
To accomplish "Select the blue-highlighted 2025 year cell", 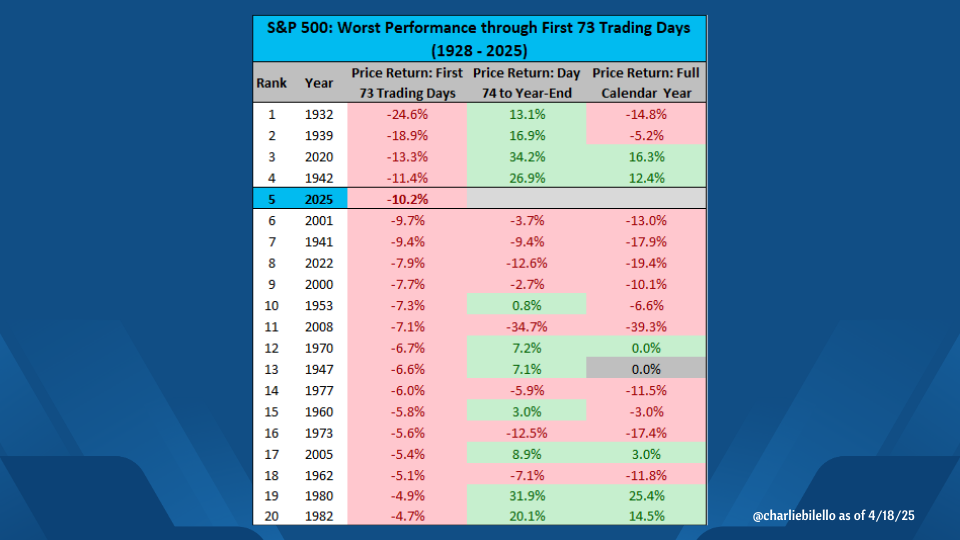I will [x=319, y=199].
